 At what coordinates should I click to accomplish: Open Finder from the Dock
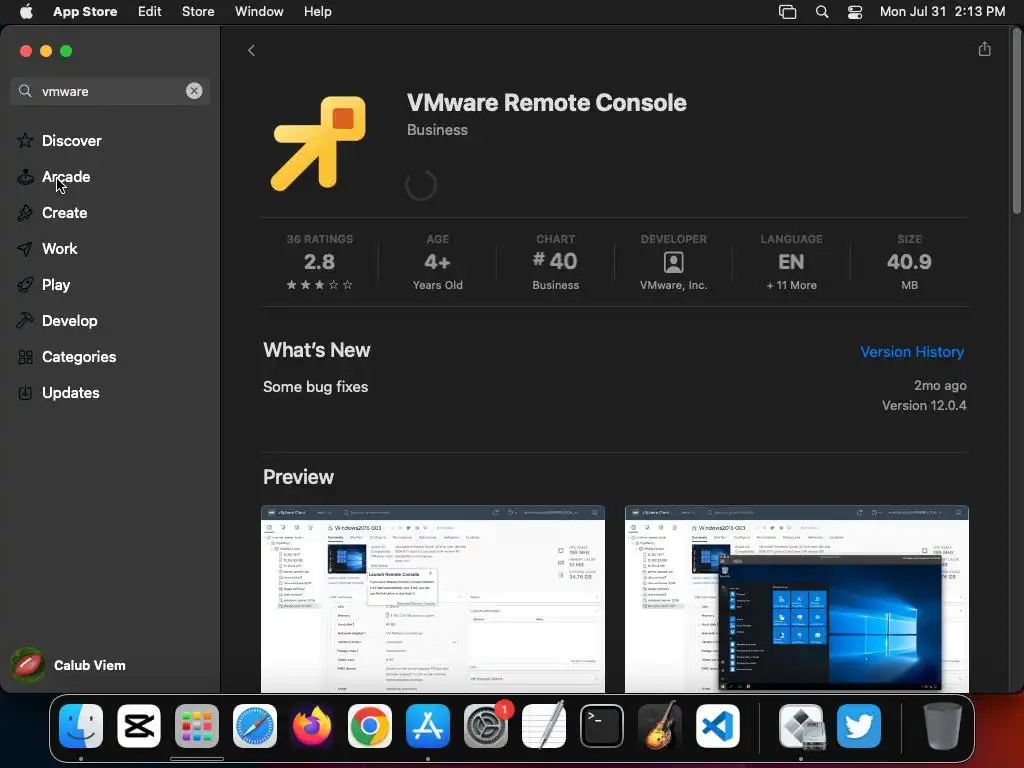[x=81, y=726]
